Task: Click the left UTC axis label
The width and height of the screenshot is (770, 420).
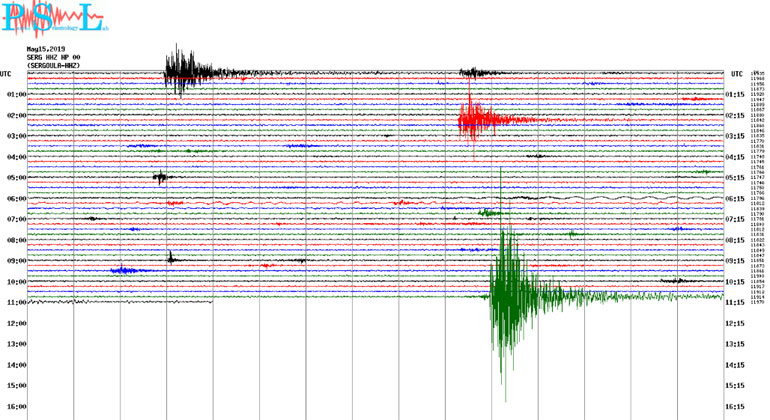Action: click(x=6, y=74)
